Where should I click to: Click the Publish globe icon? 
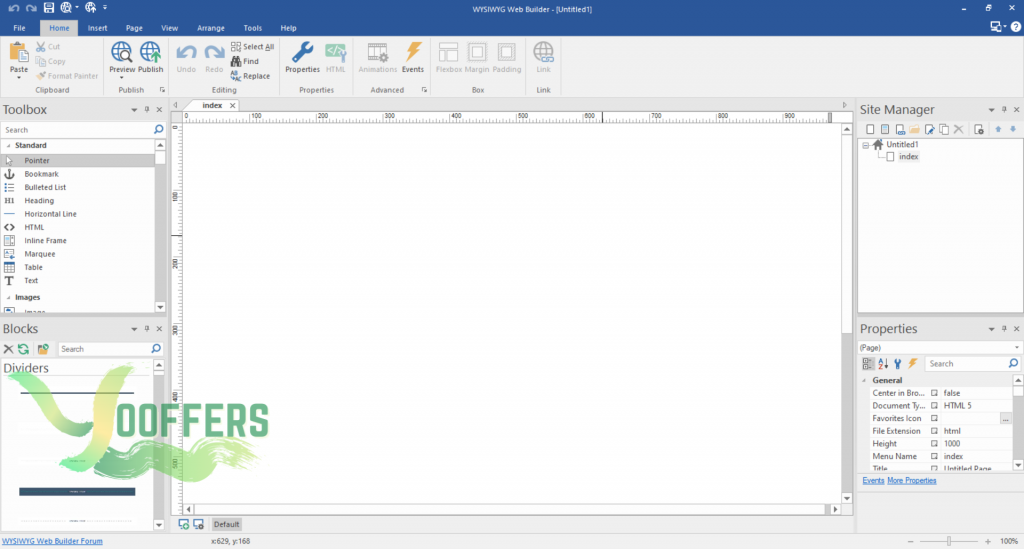[150, 52]
